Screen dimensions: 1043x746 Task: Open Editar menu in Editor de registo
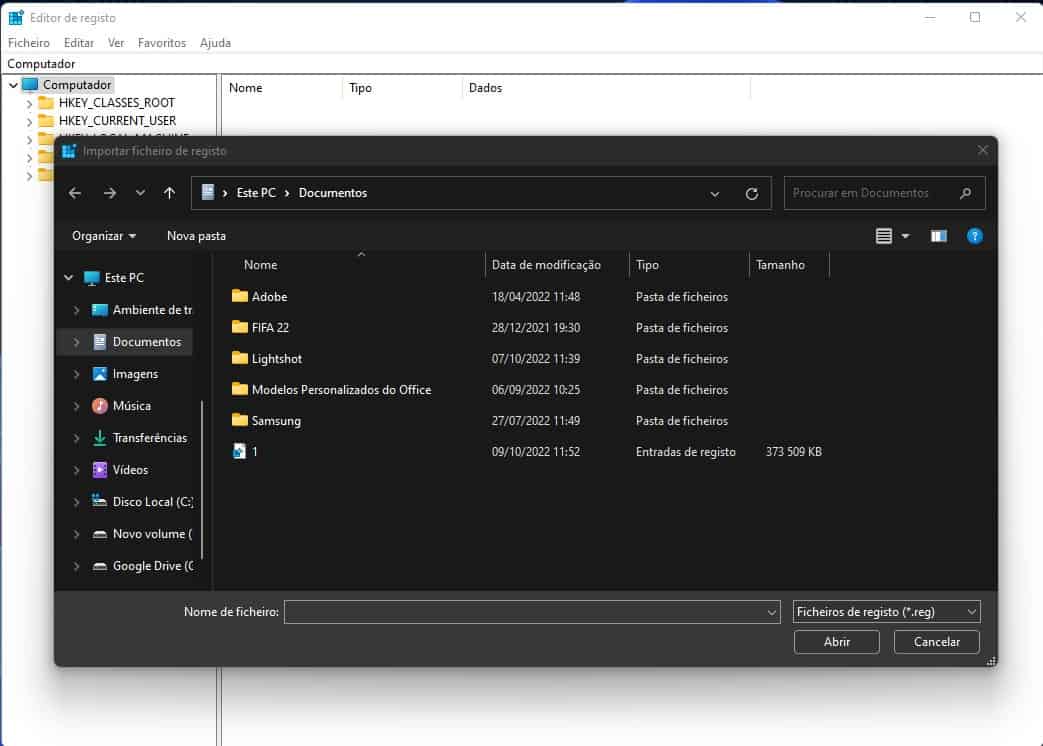point(78,43)
